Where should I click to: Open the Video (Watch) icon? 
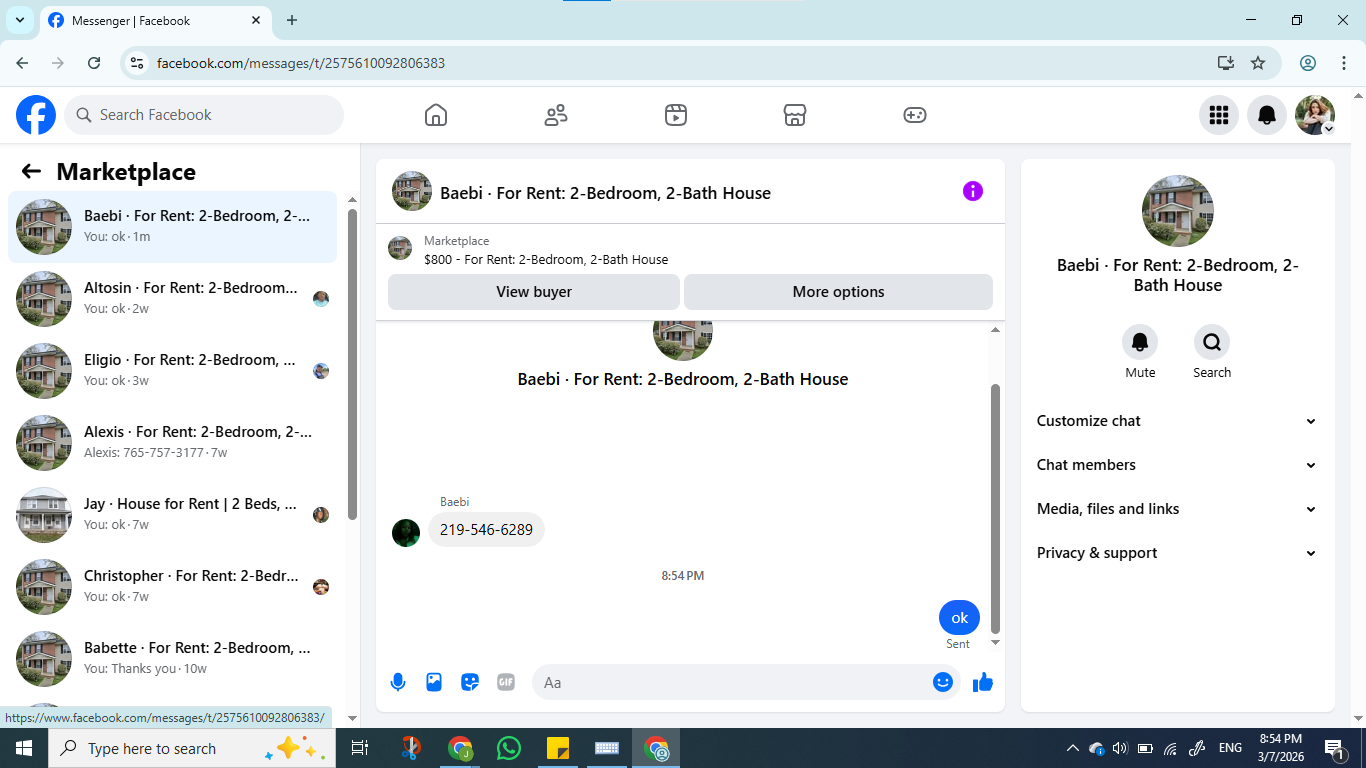[x=676, y=115]
